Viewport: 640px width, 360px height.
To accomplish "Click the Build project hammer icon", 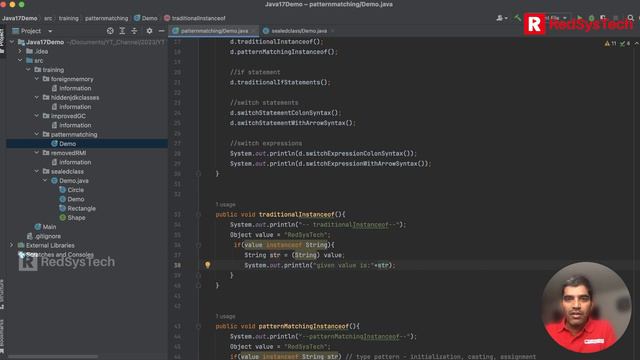I will click(x=517, y=18).
